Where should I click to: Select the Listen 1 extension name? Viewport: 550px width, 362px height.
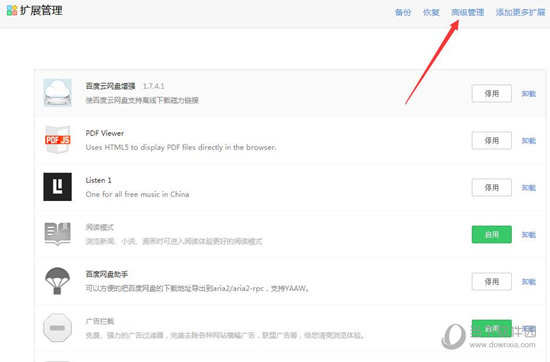(99, 180)
